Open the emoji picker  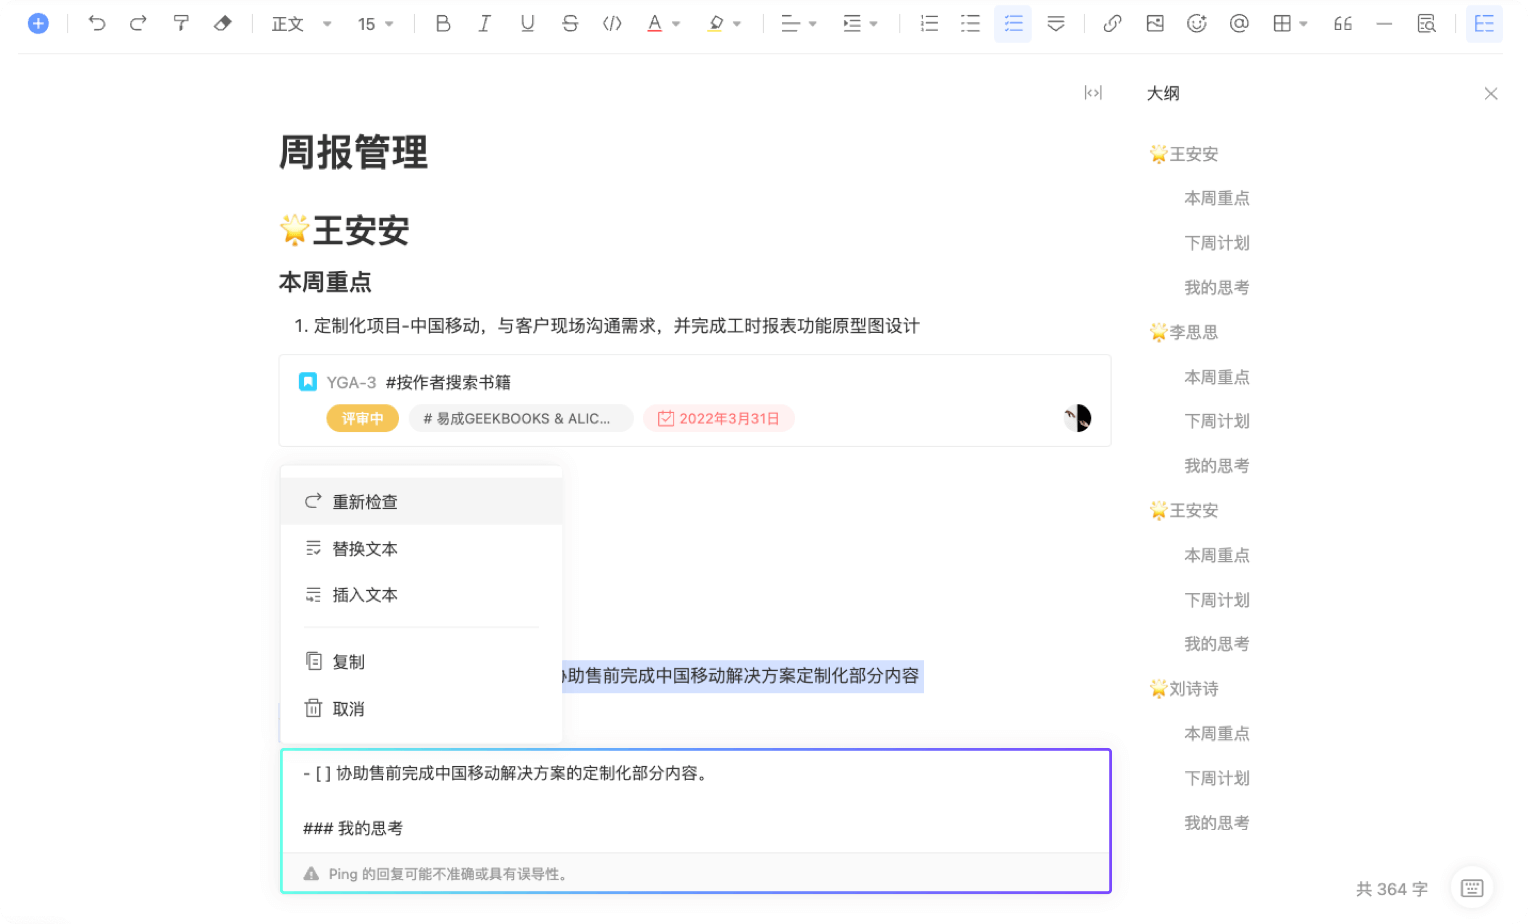click(x=1196, y=23)
